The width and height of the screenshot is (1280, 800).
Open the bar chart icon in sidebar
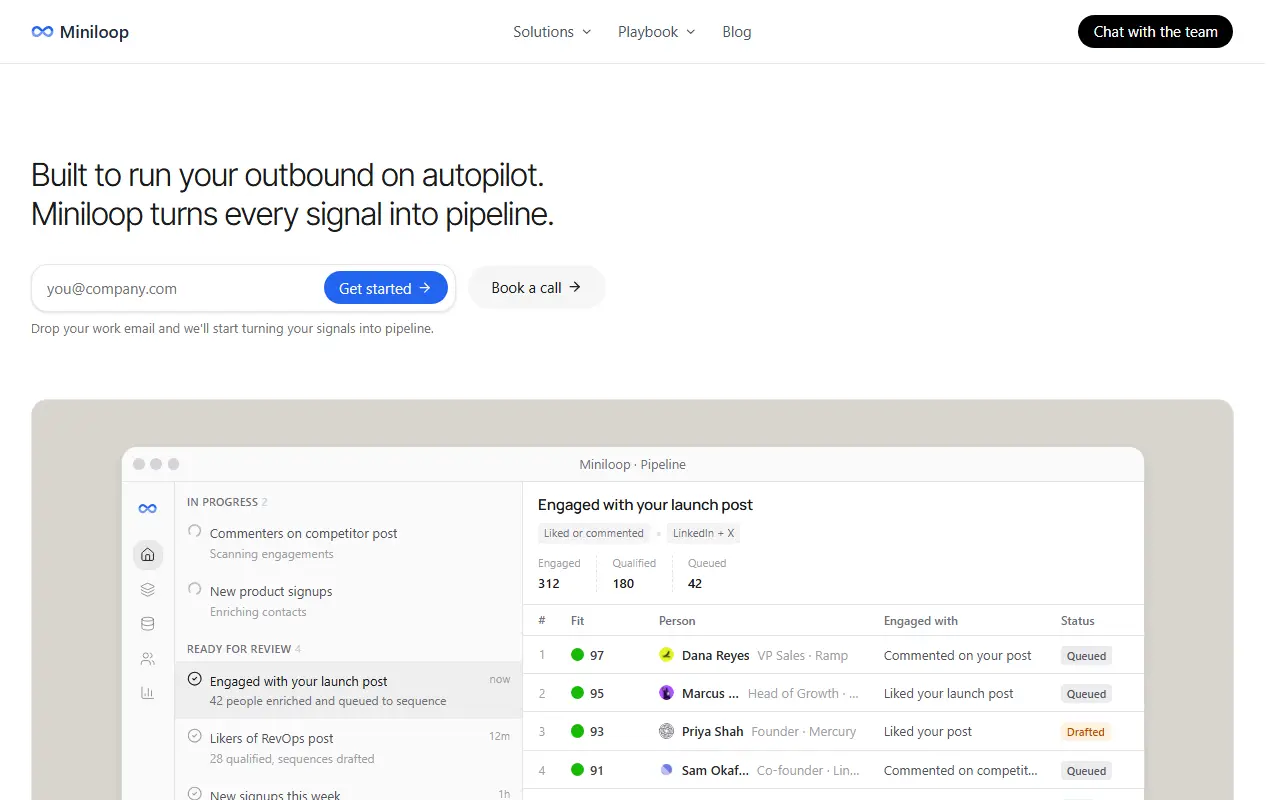tap(148, 693)
